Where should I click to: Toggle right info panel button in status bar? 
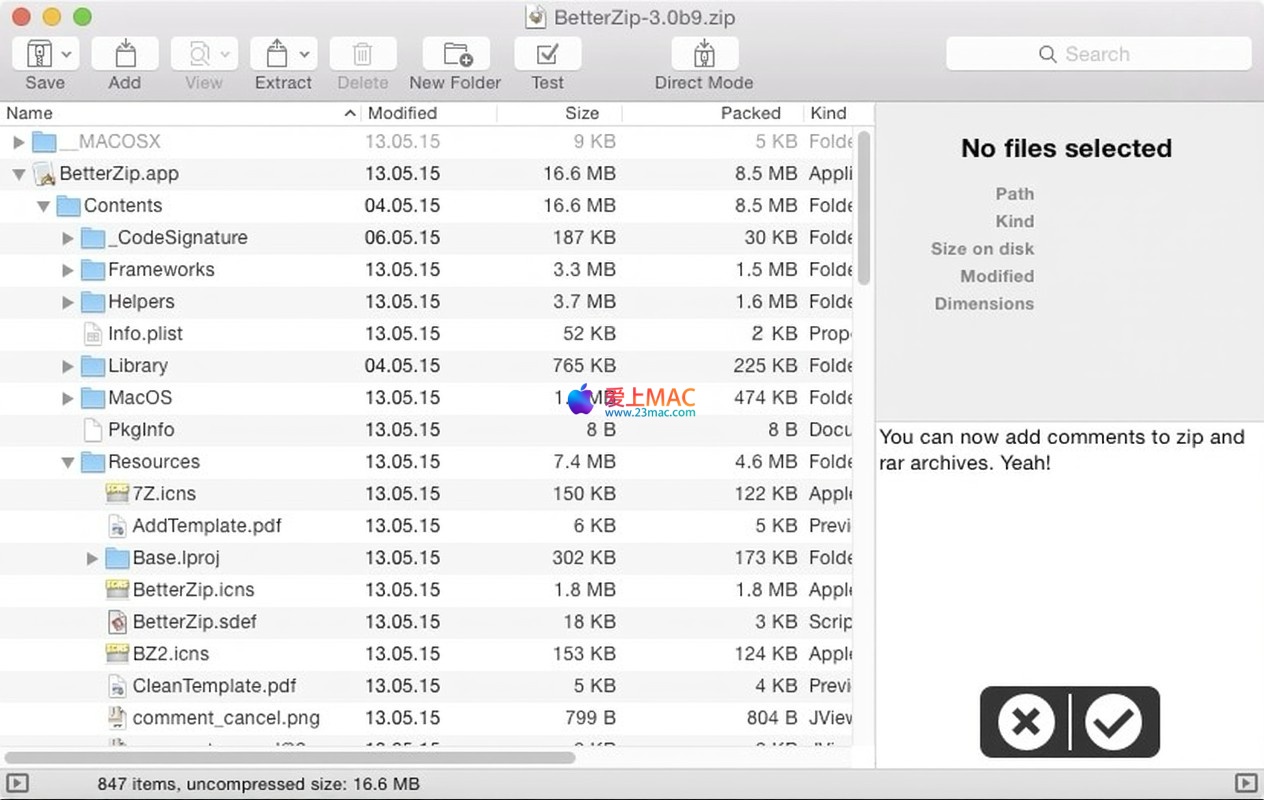coord(1245,783)
